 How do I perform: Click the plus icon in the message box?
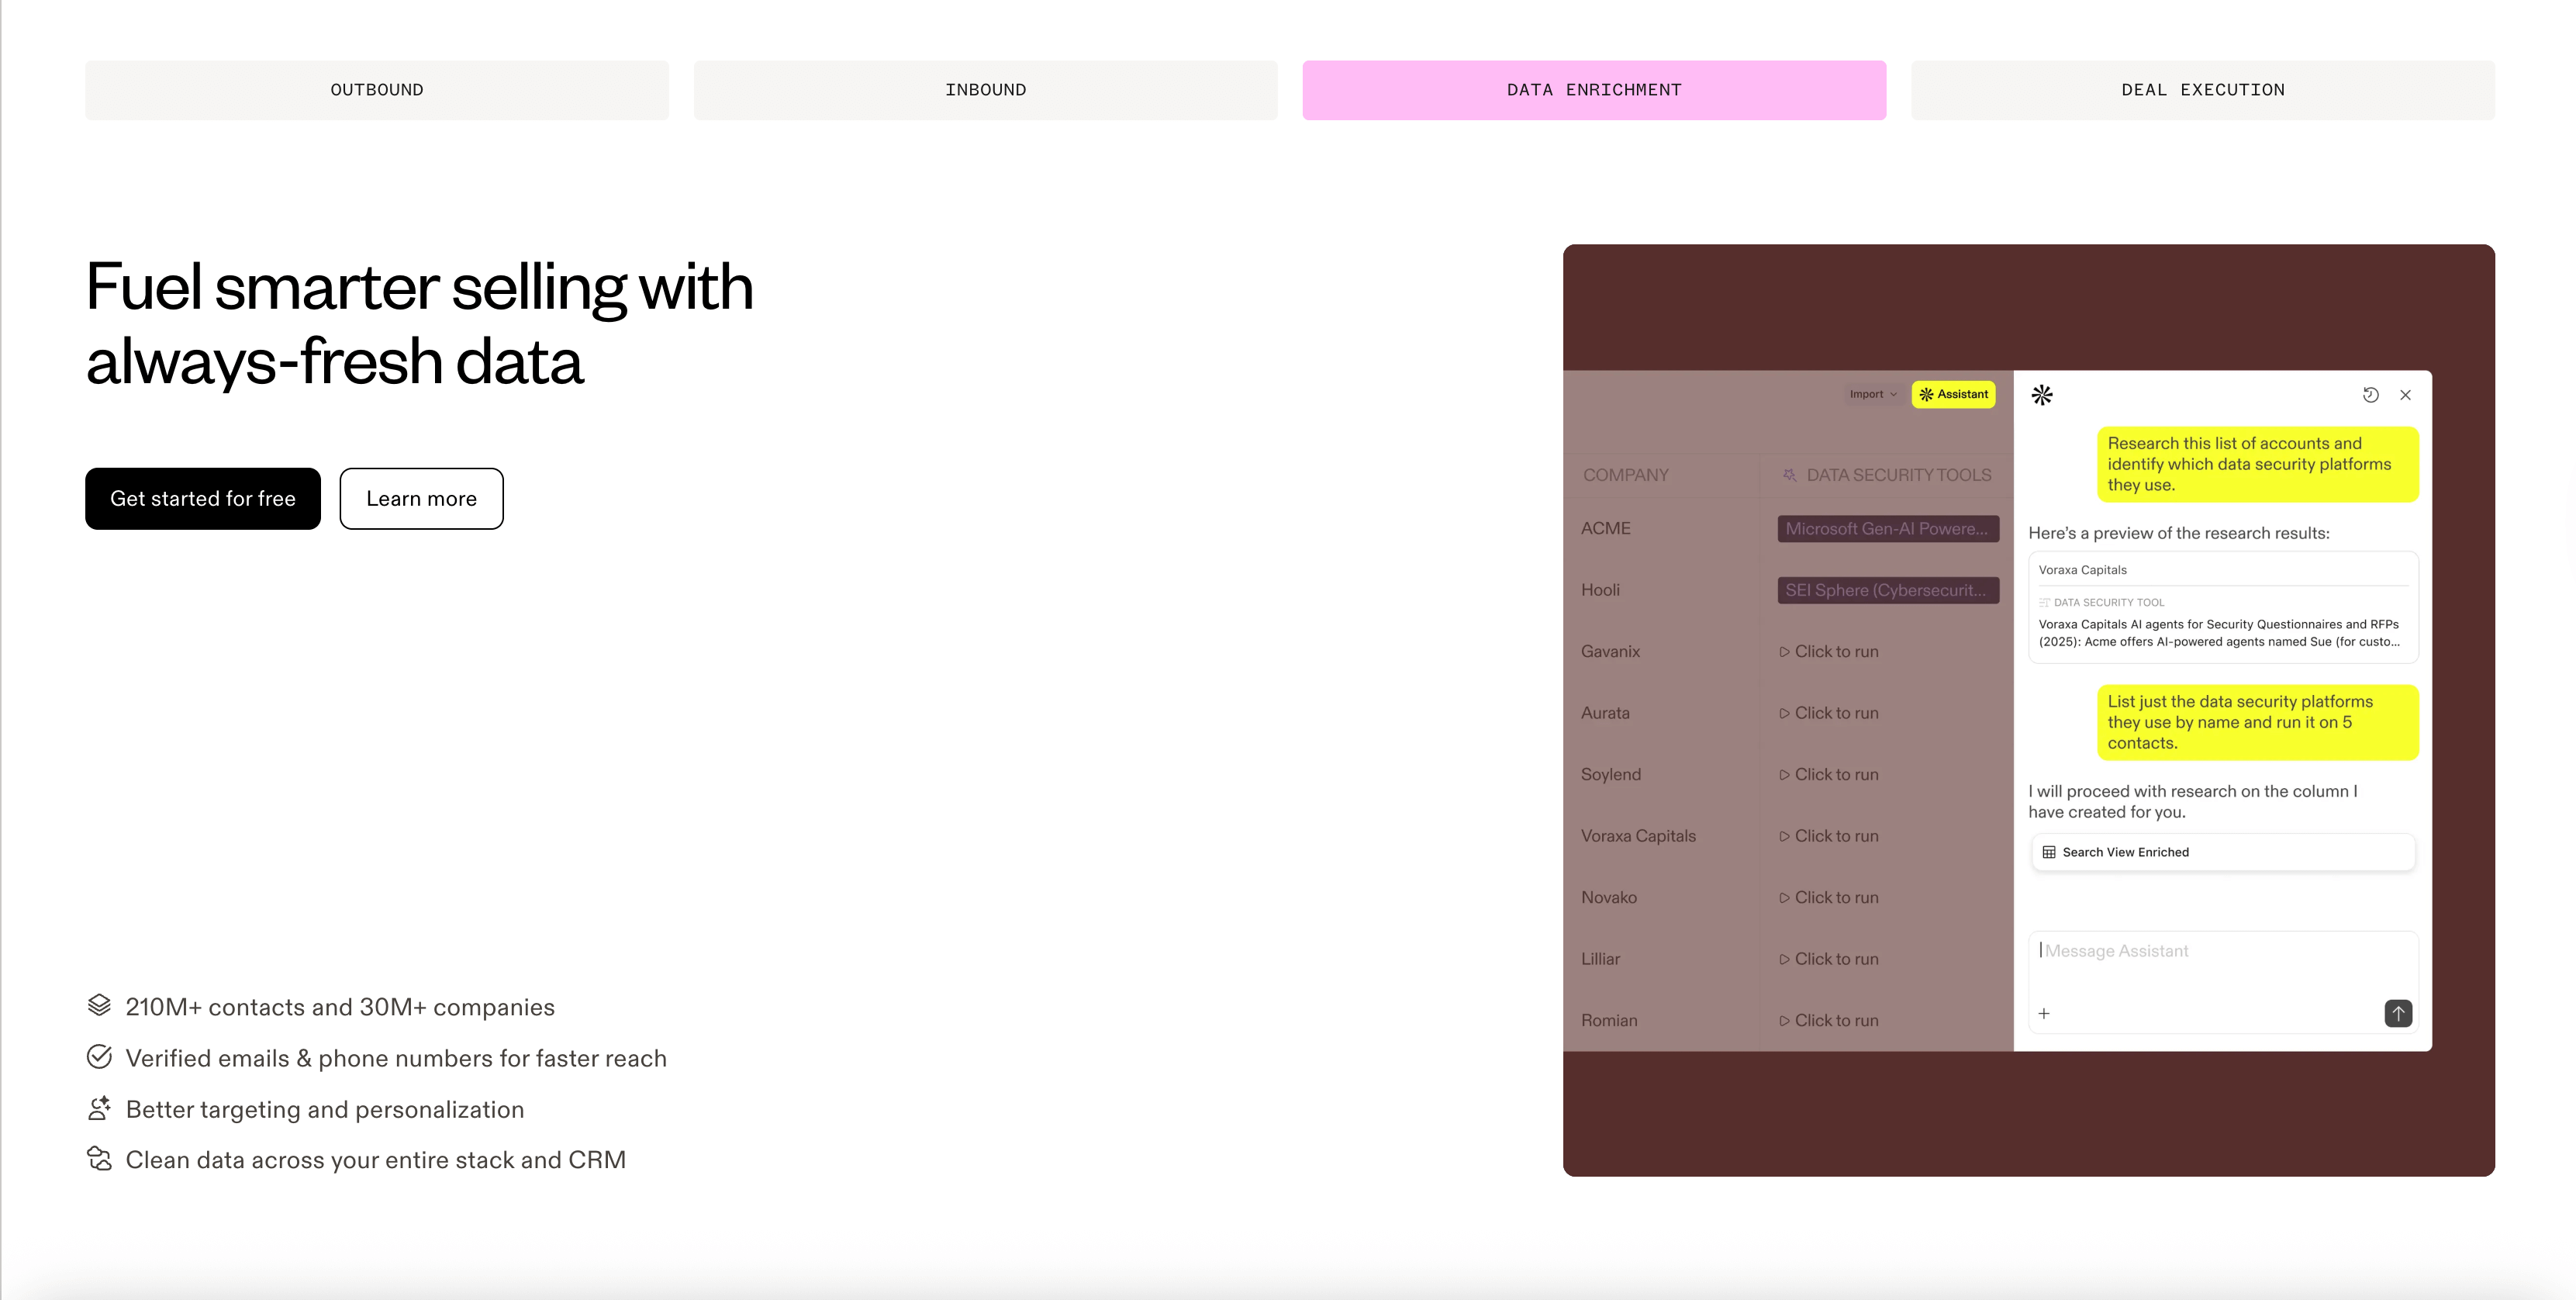[x=2044, y=1012]
